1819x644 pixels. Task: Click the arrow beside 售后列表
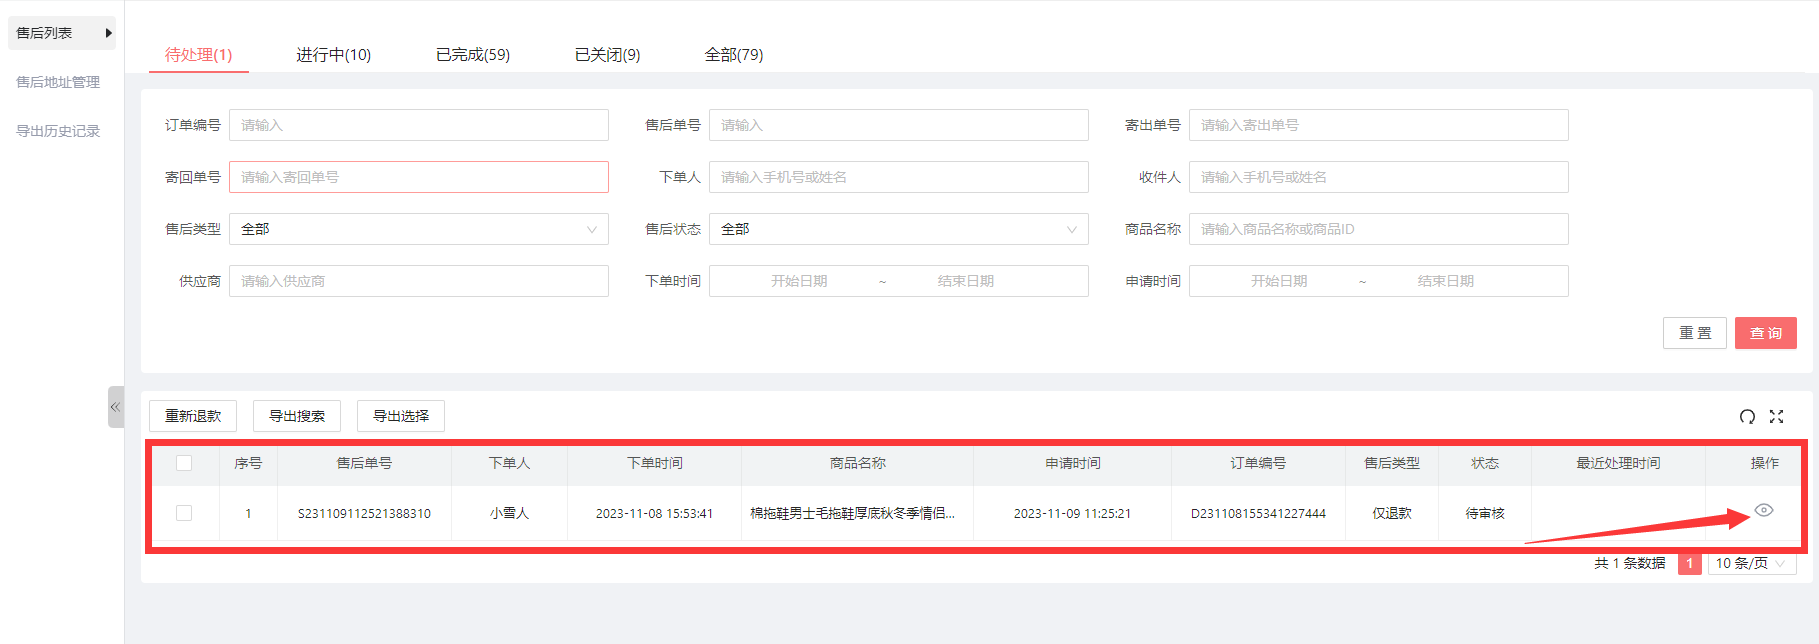tap(108, 33)
